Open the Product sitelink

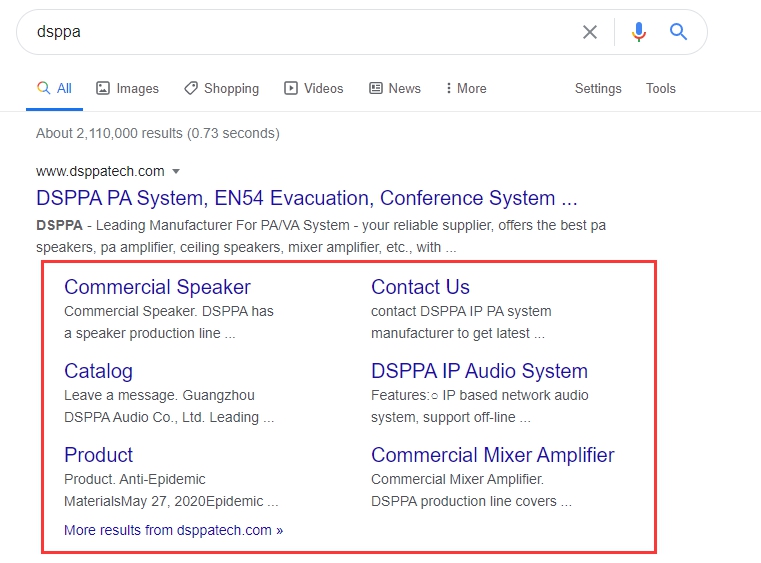pos(99,455)
